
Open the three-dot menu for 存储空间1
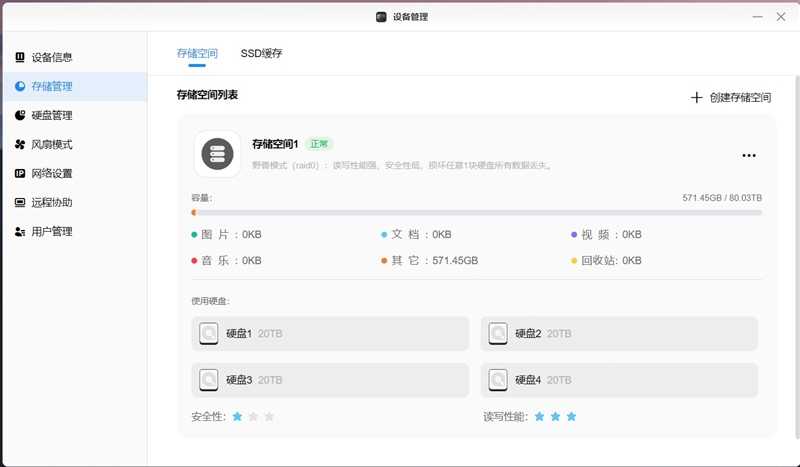749,155
